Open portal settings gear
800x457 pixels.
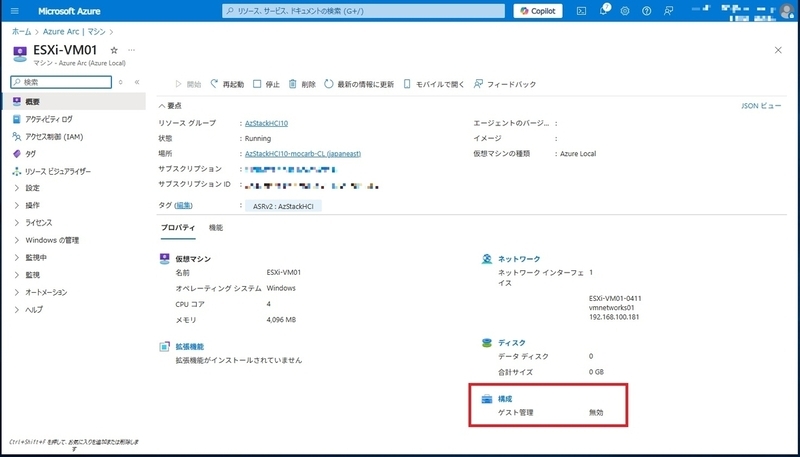pos(625,11)
